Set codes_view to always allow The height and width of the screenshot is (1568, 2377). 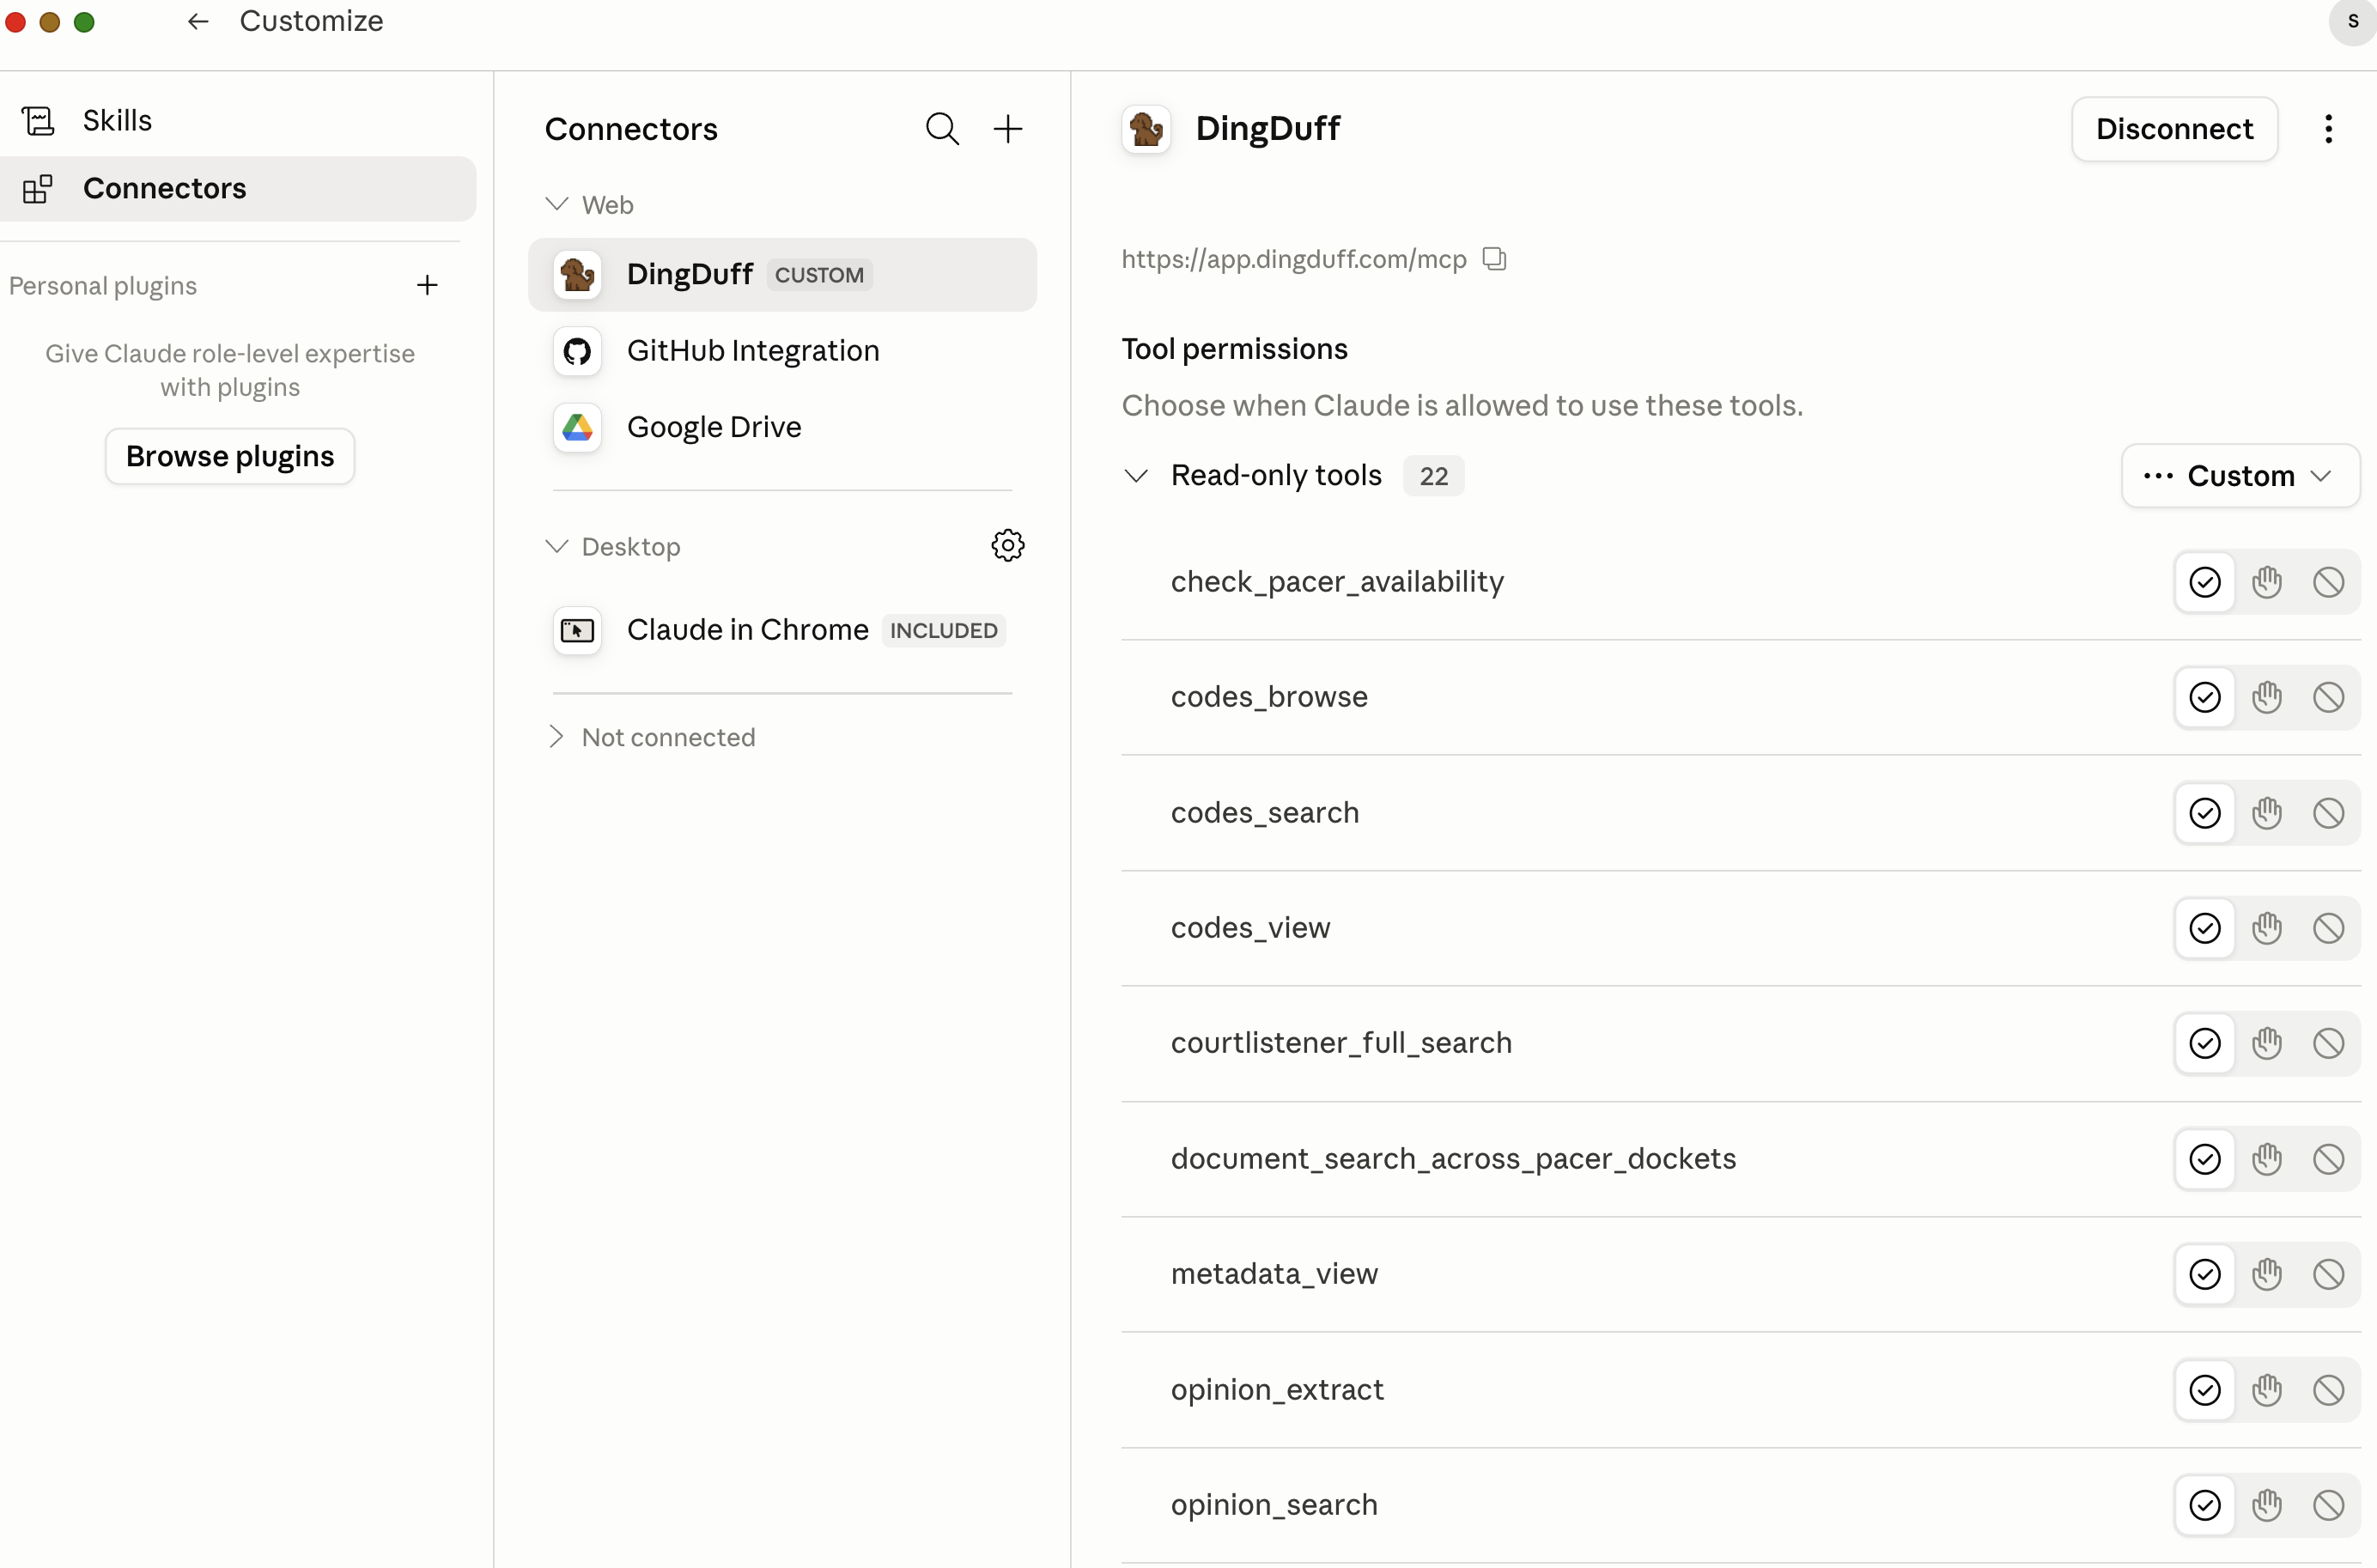pos(2205,929)
